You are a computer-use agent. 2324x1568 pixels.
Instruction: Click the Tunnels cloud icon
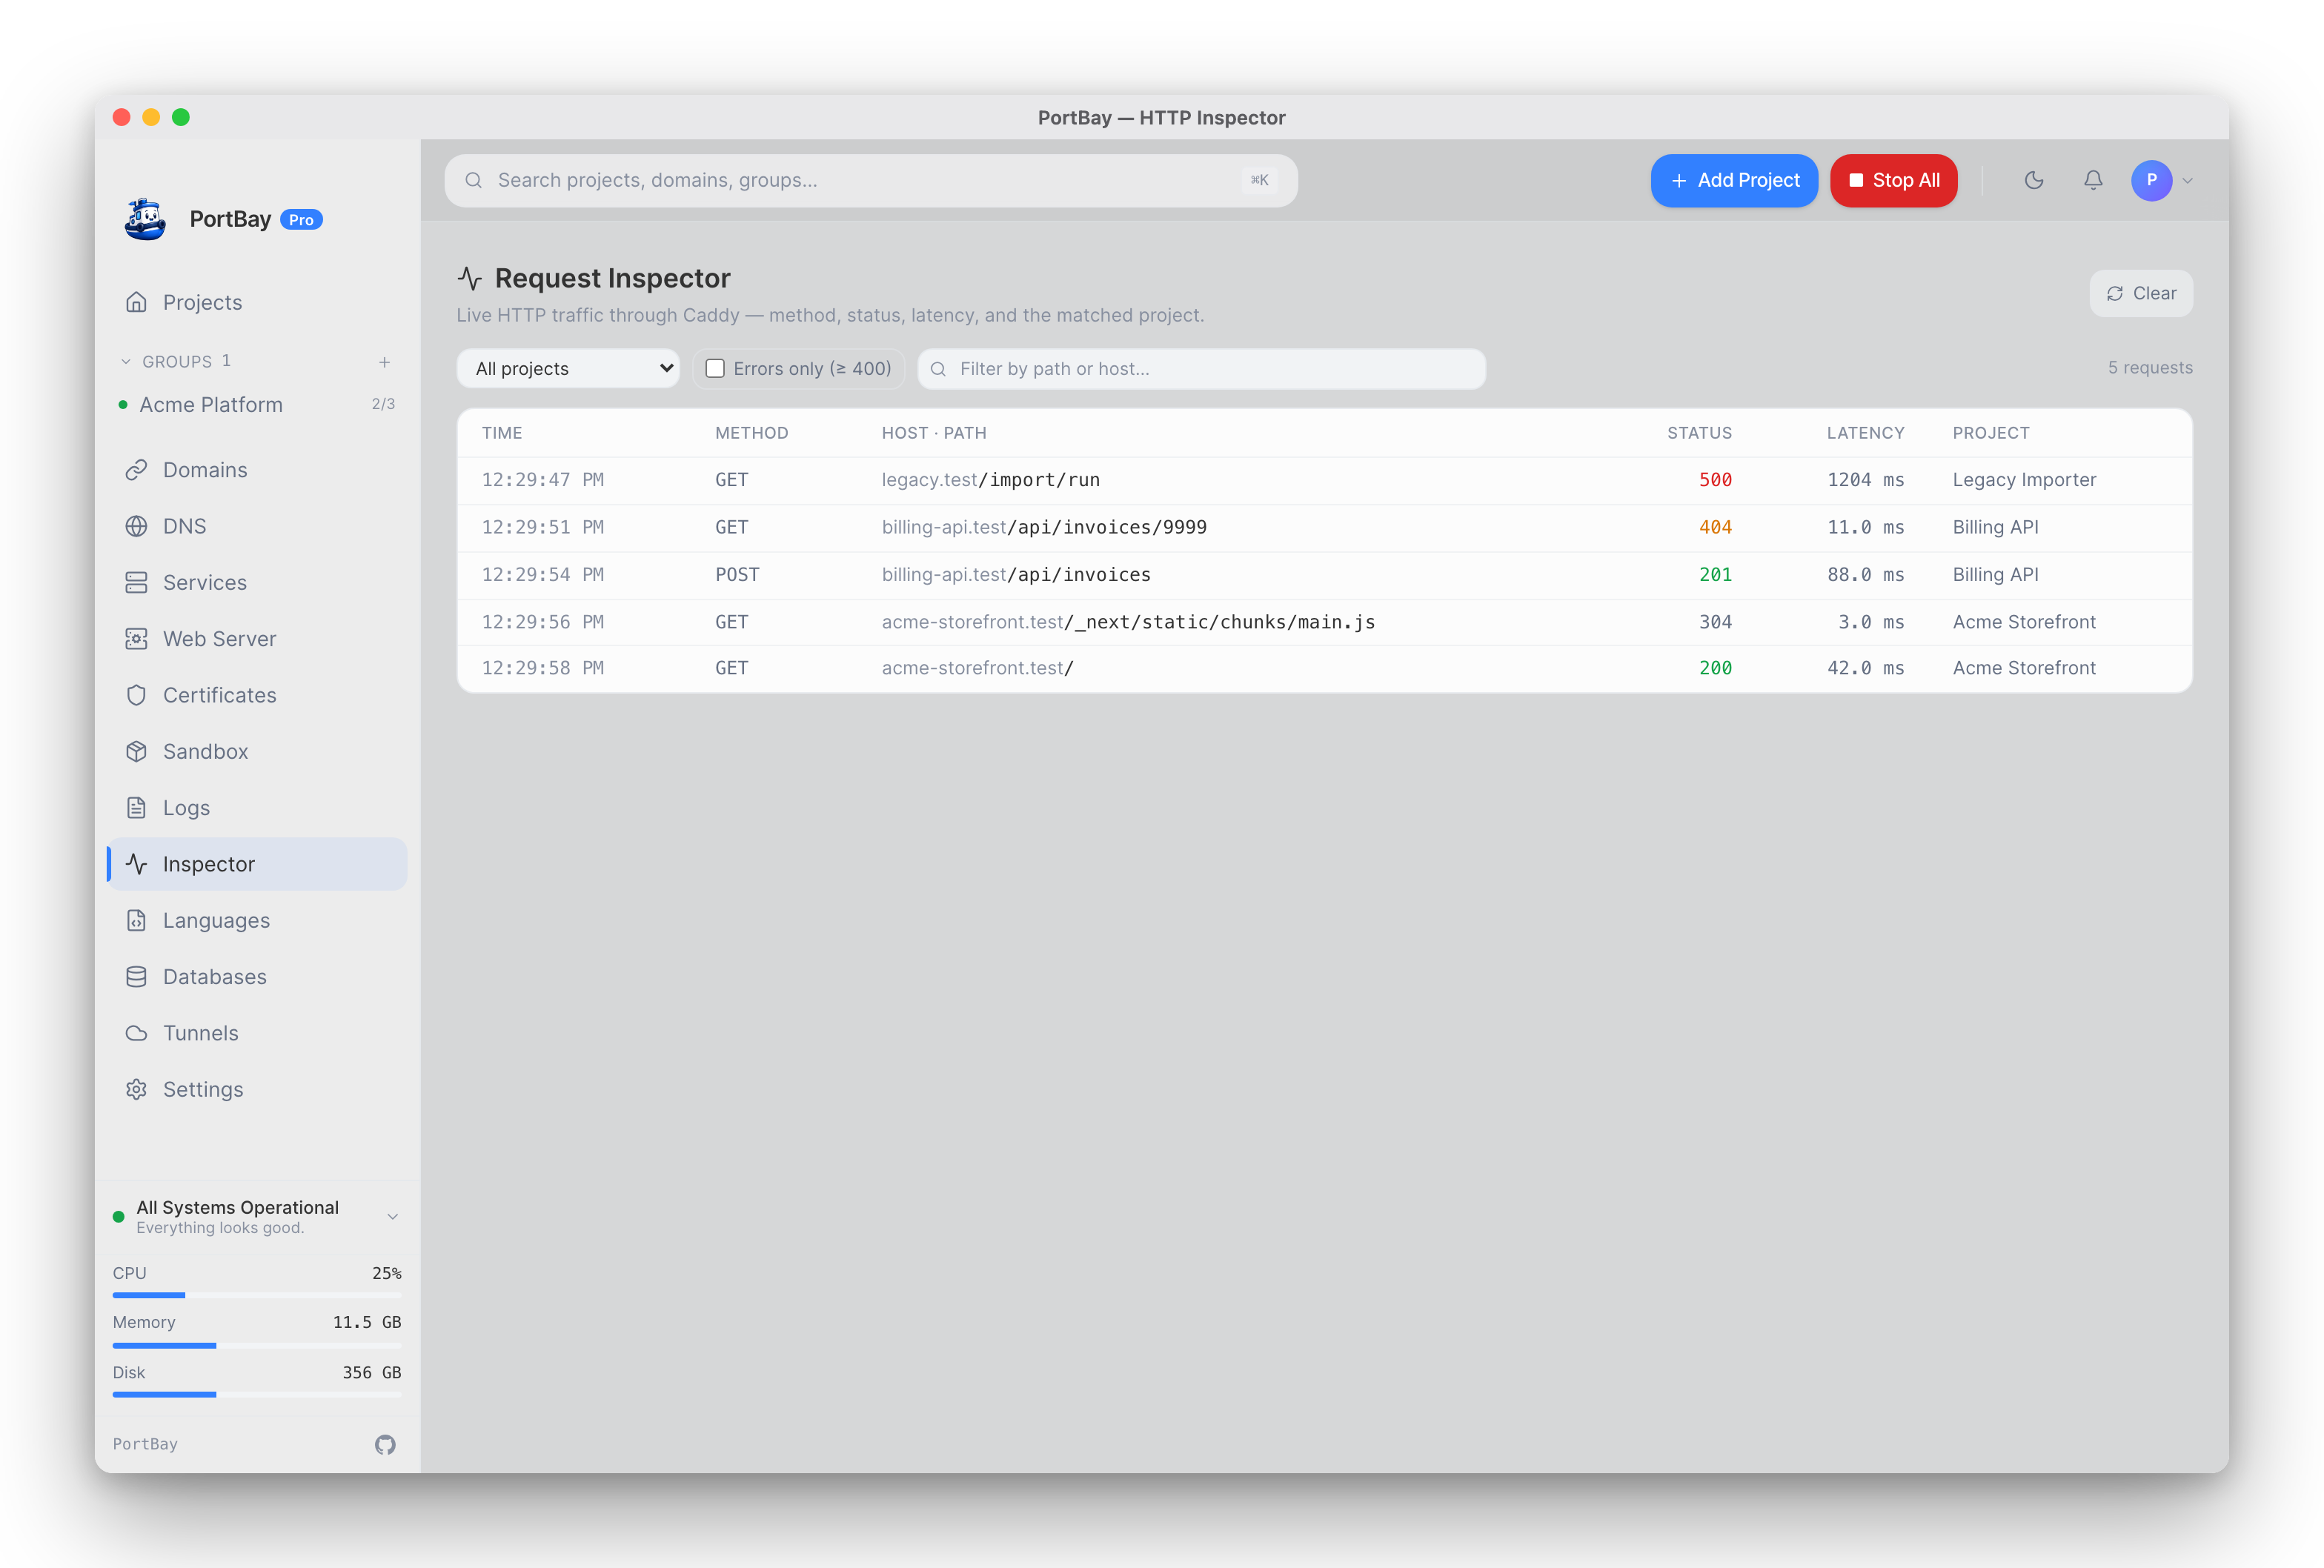[137, 1033]
